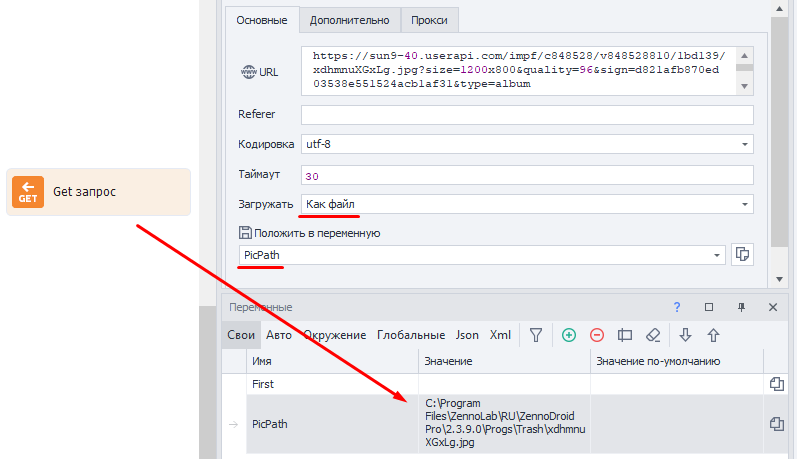Click copy icon in the First variable row
The width and height of the screenshot is (797, 459).
click(x=776, y=384)
